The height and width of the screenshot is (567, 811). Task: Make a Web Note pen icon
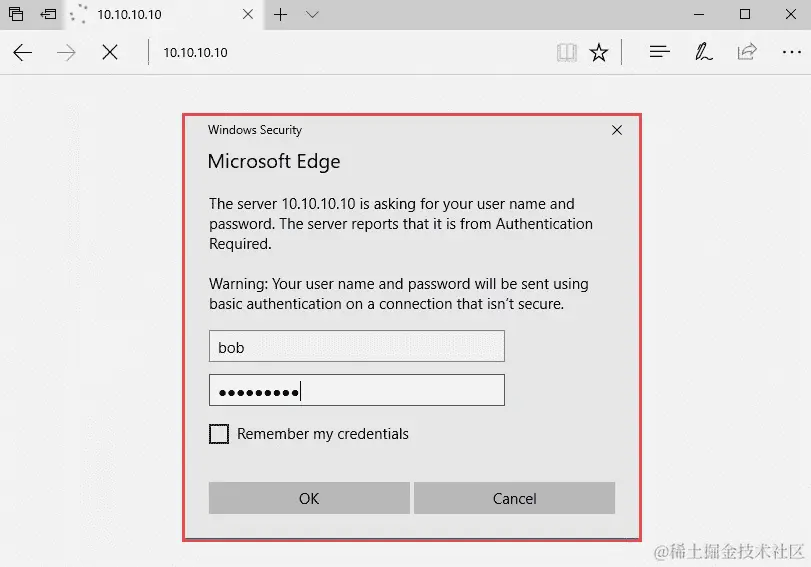pos(703,52)
